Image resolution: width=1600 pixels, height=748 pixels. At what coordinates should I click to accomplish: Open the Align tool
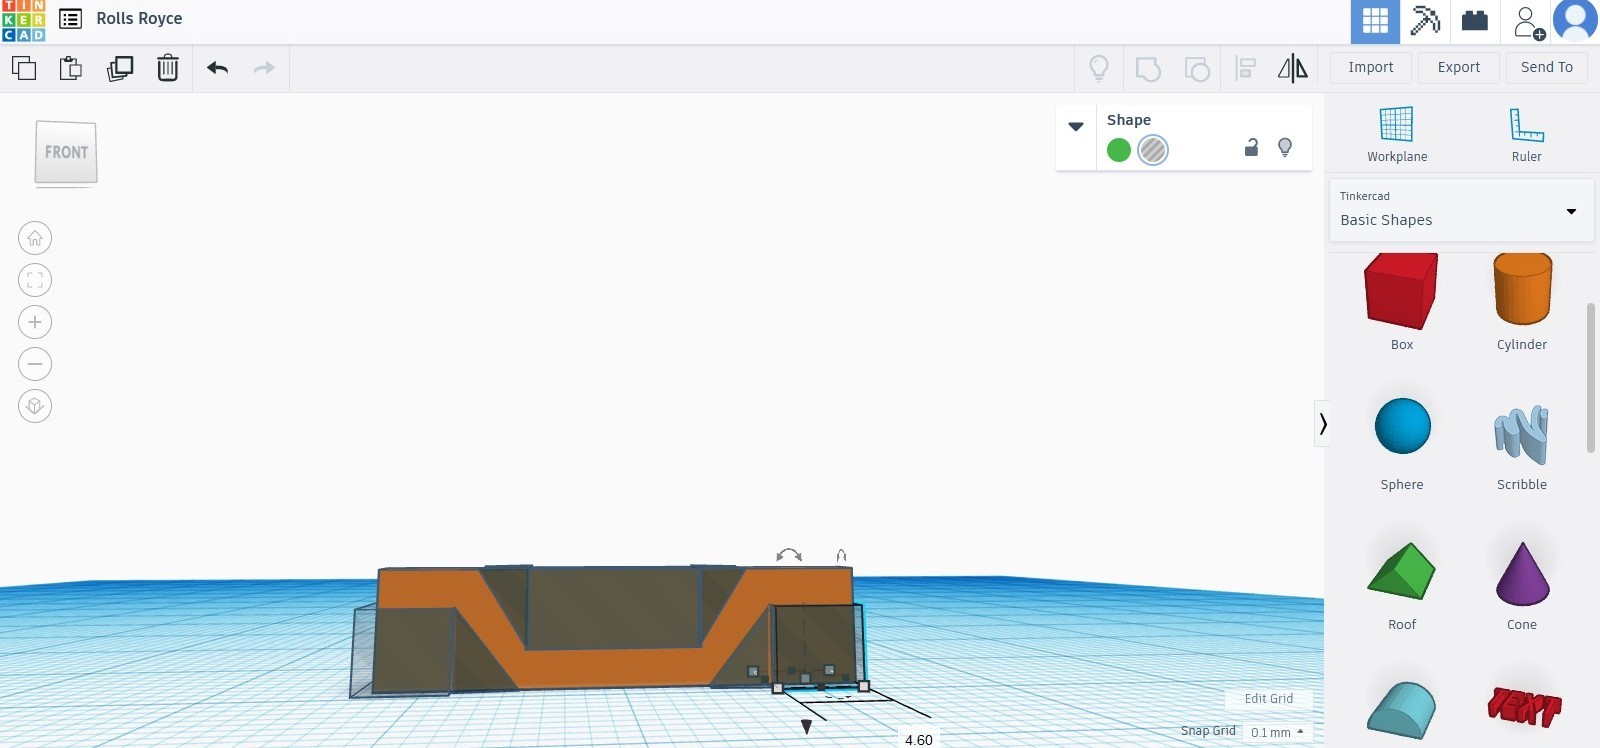pyautogui.click(x=1245, y=68)
